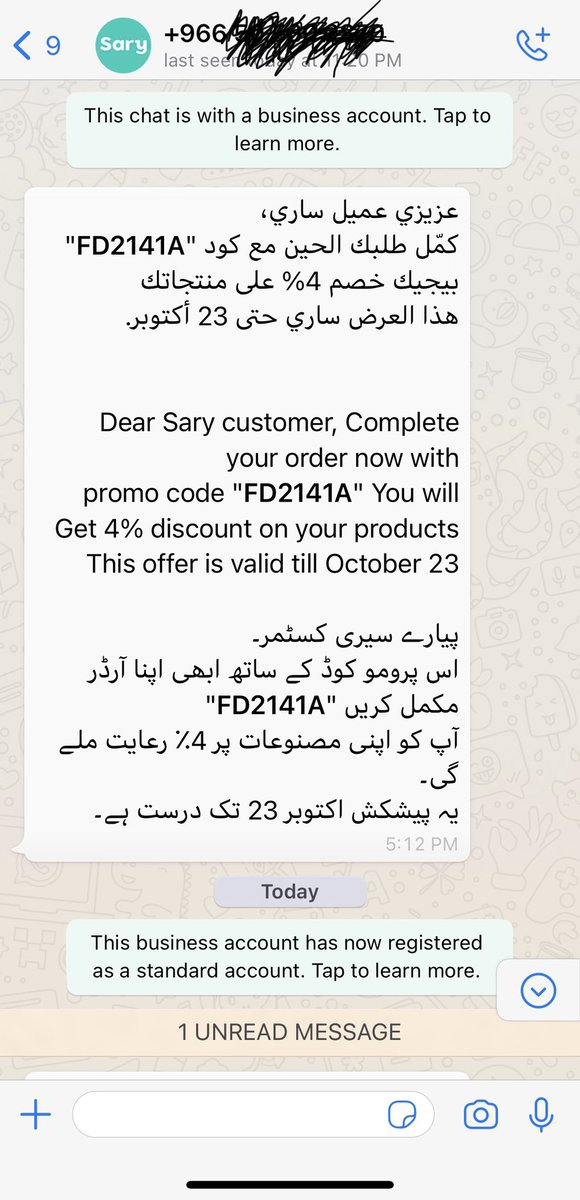The height and width of the screenshot is (1200, 580).
Task: Tap the 5:12 PM message timestamp
Action: [422, 844]
